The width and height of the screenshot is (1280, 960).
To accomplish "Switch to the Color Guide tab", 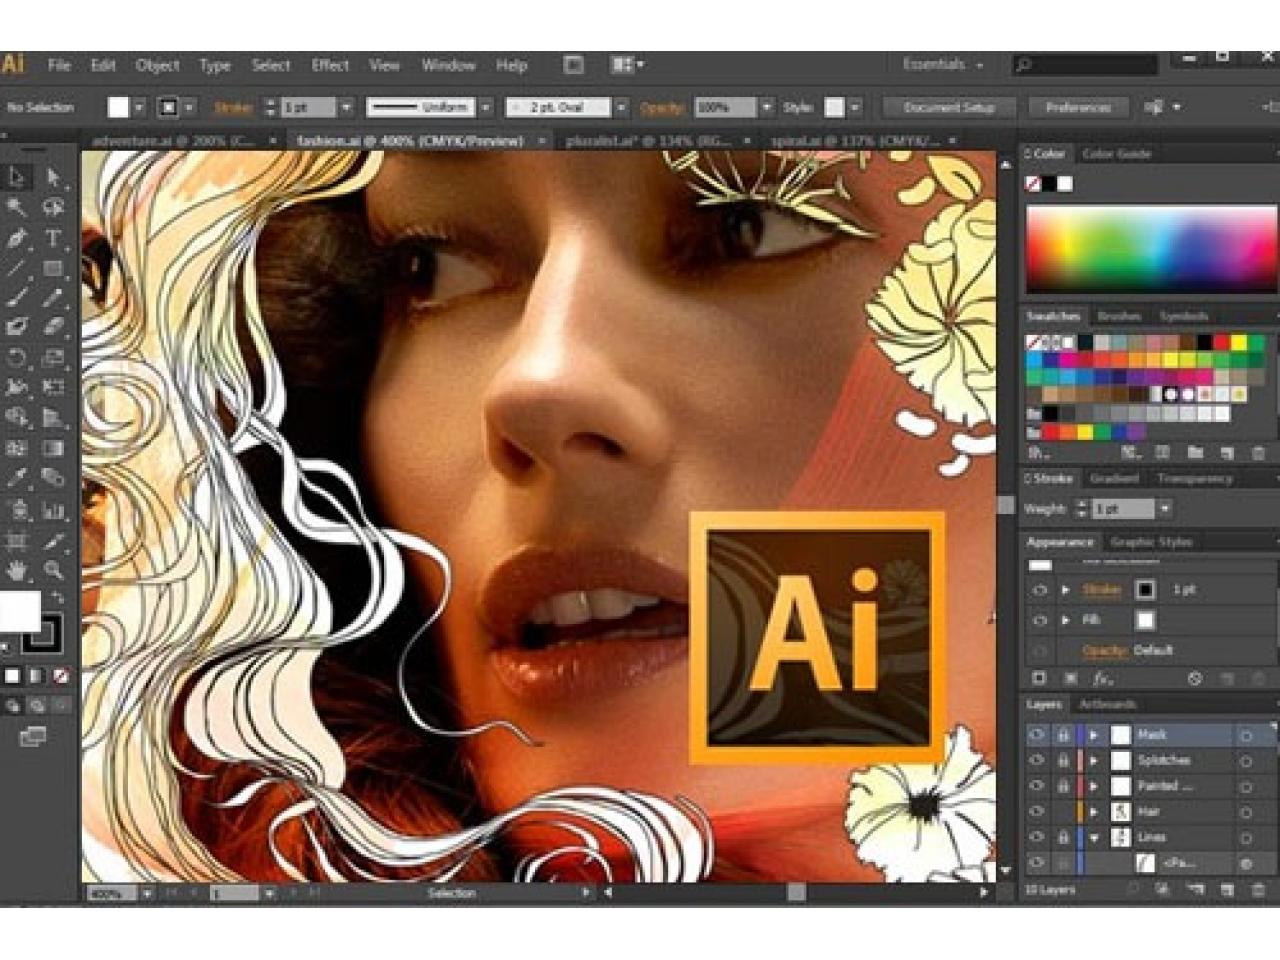I will (x=1117, y=154).
